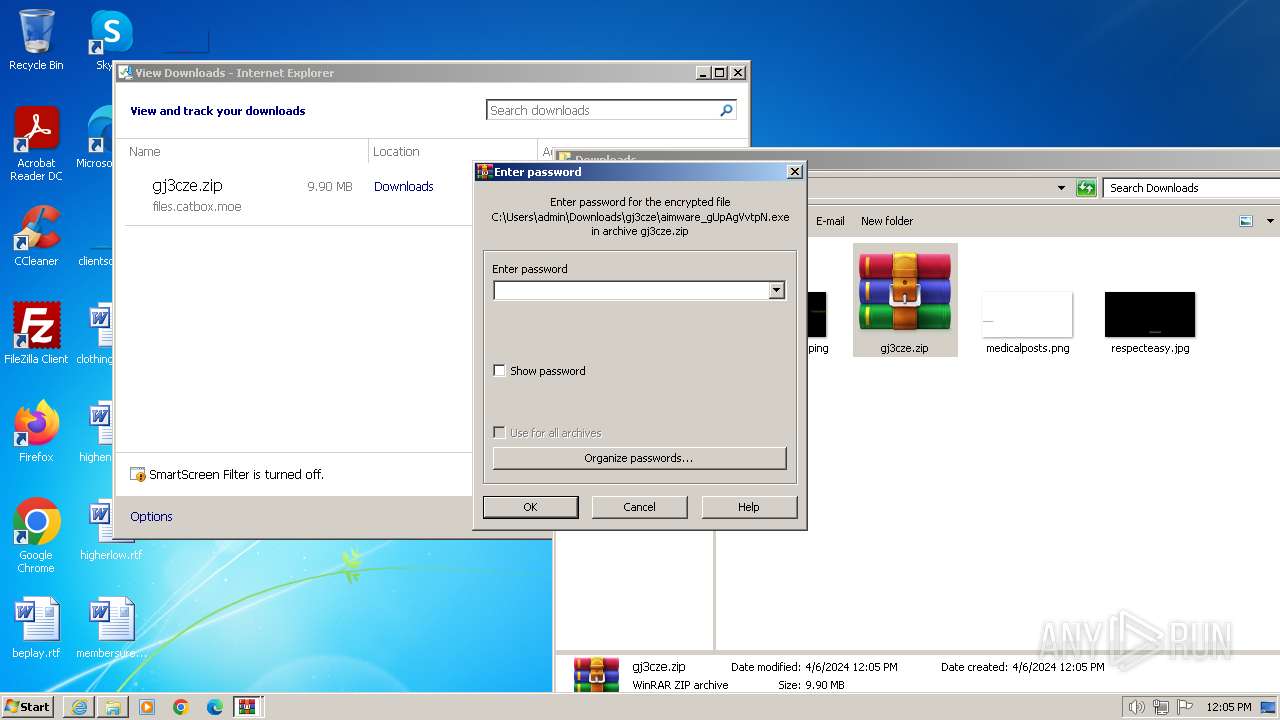Click the Edge taskbar icon

[215, 707]
